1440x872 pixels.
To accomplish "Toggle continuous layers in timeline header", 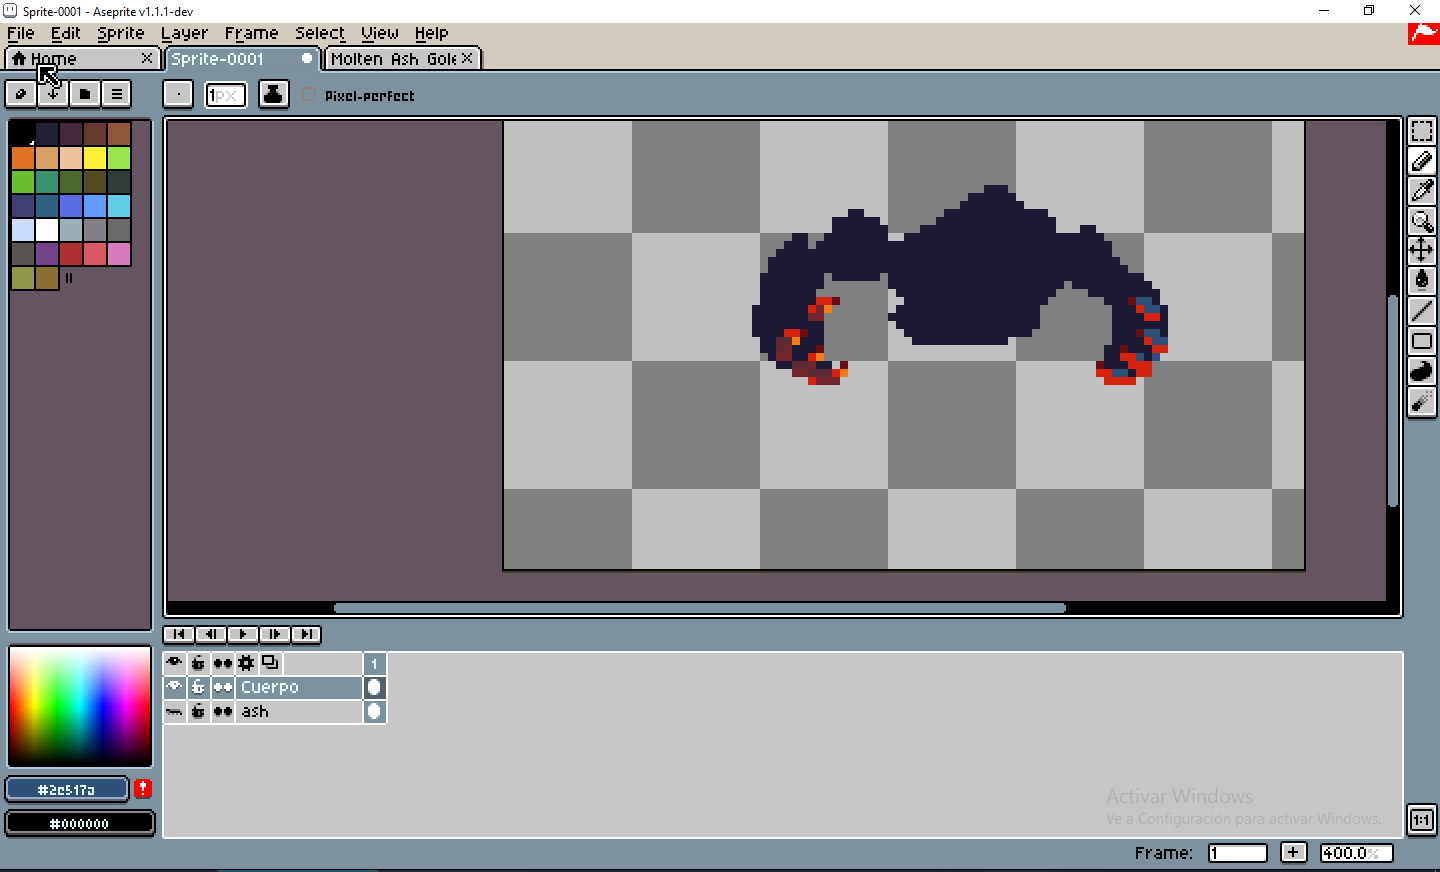I will [x=222, y=663].
